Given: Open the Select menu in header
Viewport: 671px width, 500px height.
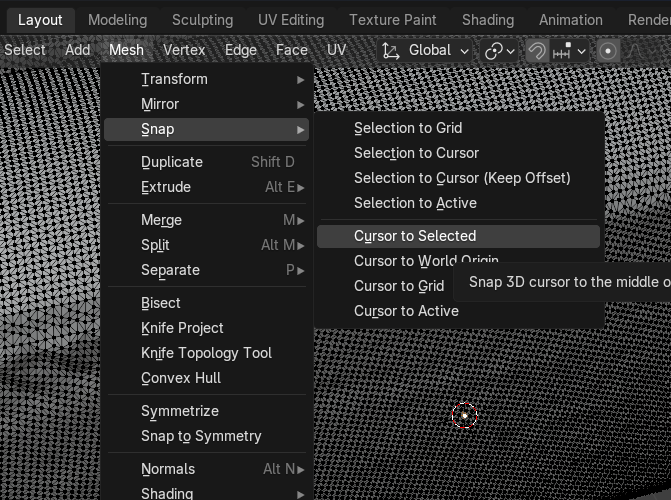Looking at the screenshot, I should pos(24,50).
